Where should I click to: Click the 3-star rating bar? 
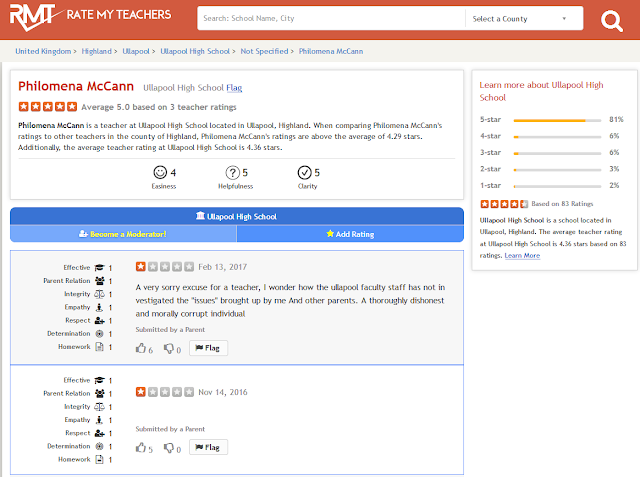557,153
